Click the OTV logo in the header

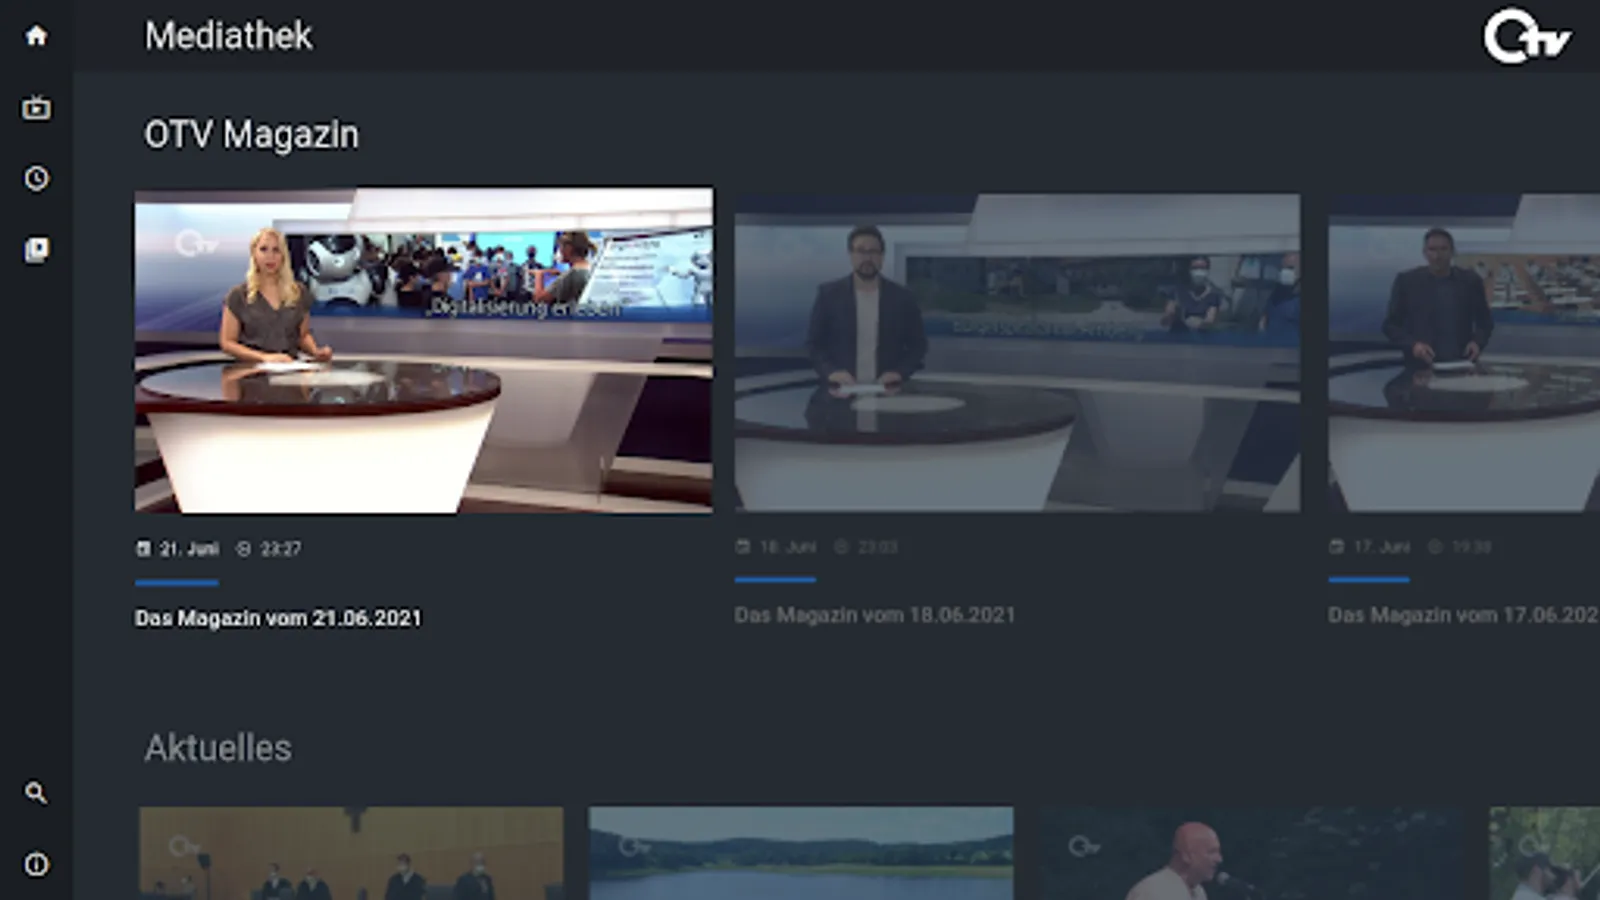point(1526,37)
